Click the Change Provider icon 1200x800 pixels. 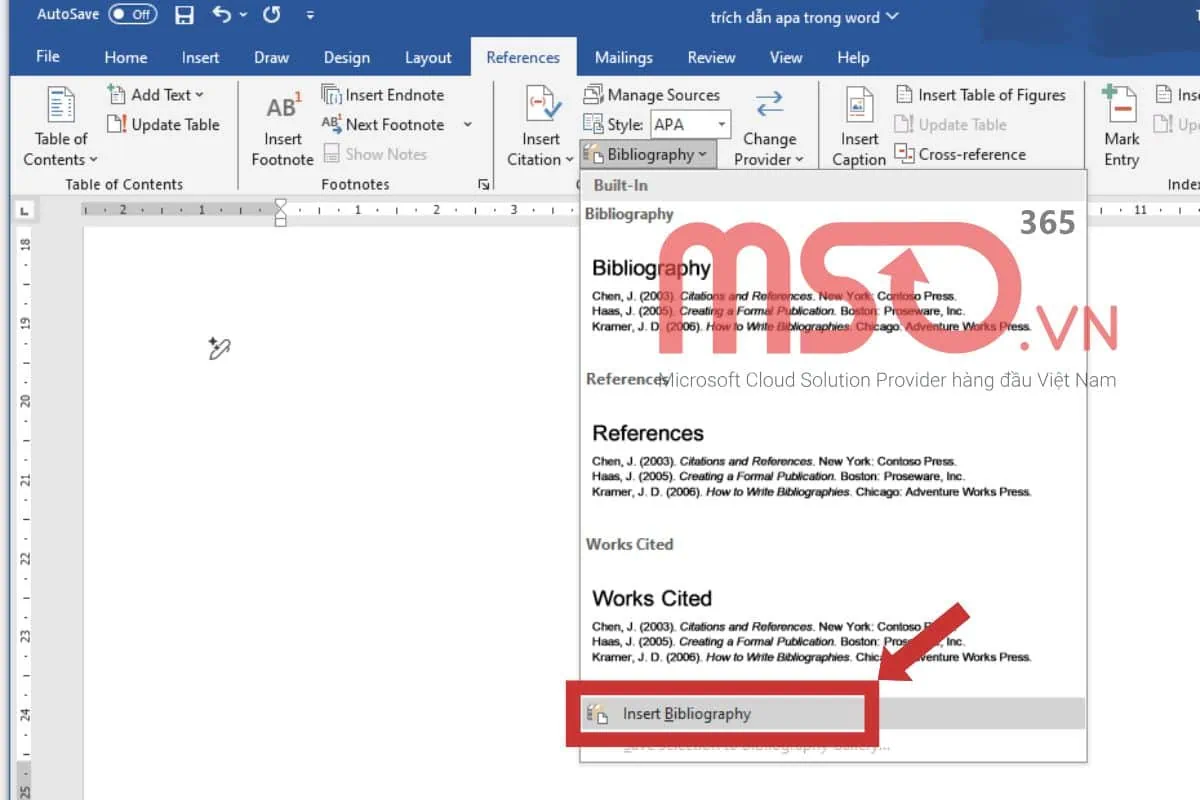click(x=768, y=105)
